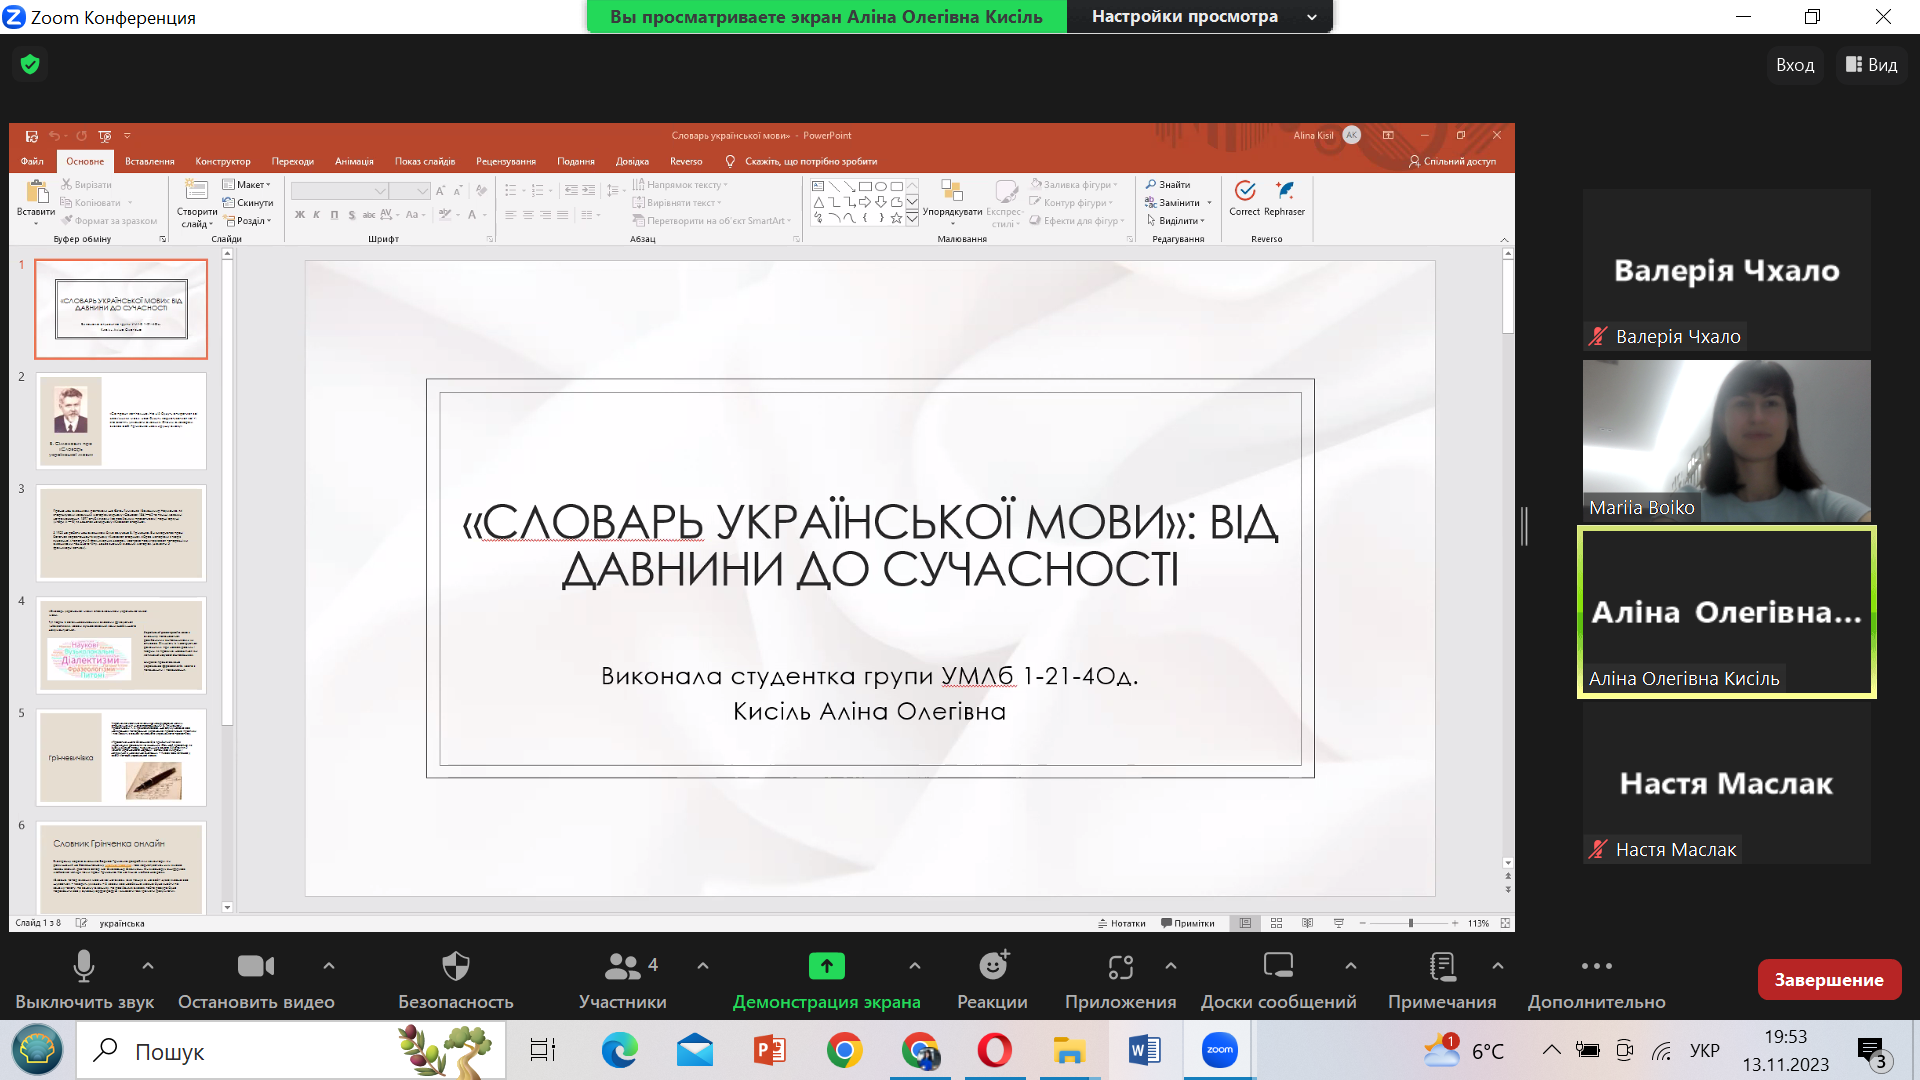Switch layout using Вид button
1920x1080 pixels.
(1871, 65)
